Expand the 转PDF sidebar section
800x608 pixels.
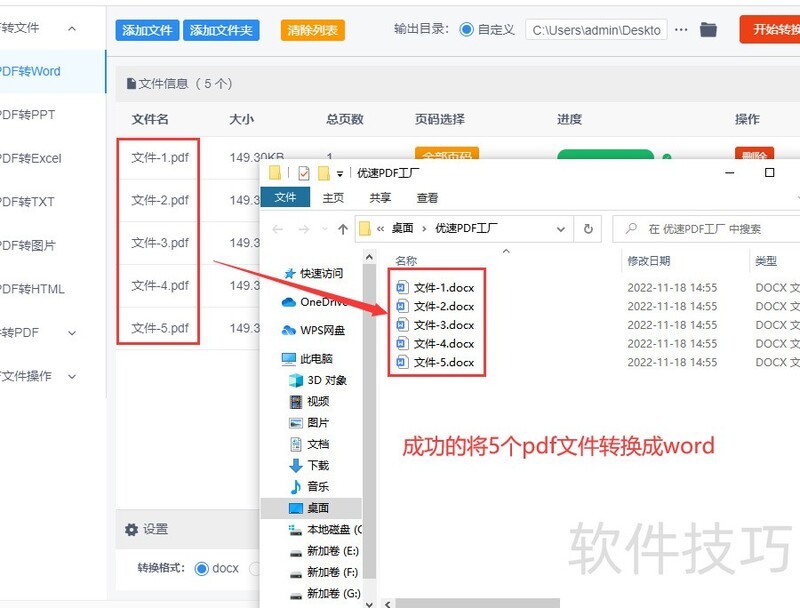(x=72, y=333)
